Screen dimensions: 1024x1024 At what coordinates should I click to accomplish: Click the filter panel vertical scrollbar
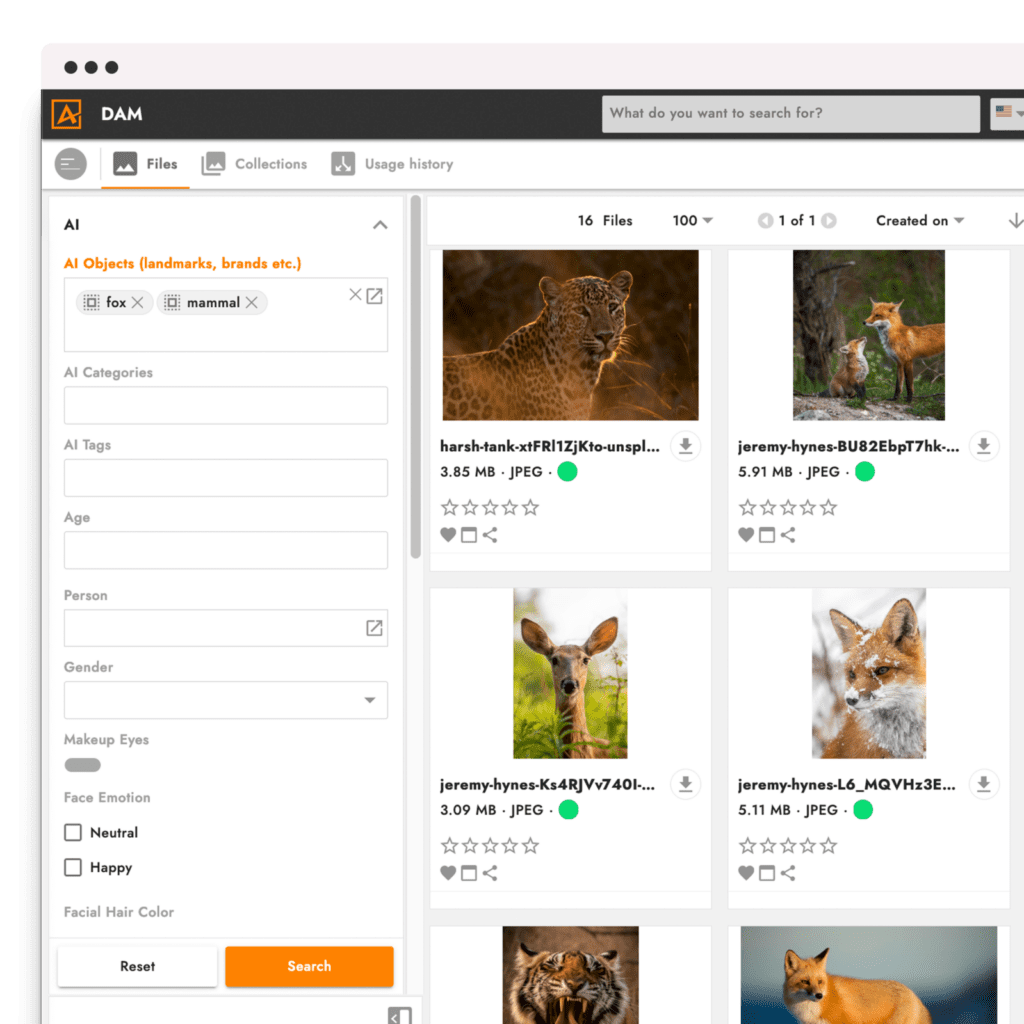point(415,377)
